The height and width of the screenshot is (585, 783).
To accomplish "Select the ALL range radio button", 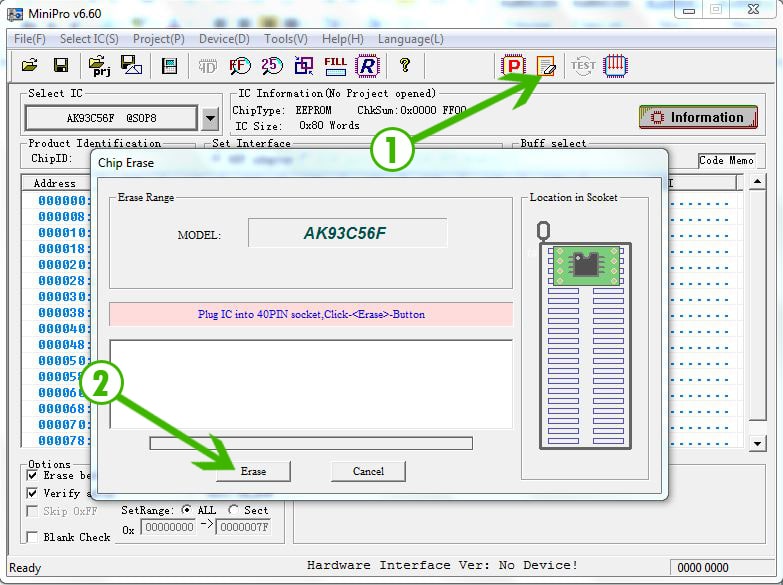I will 186,510.
